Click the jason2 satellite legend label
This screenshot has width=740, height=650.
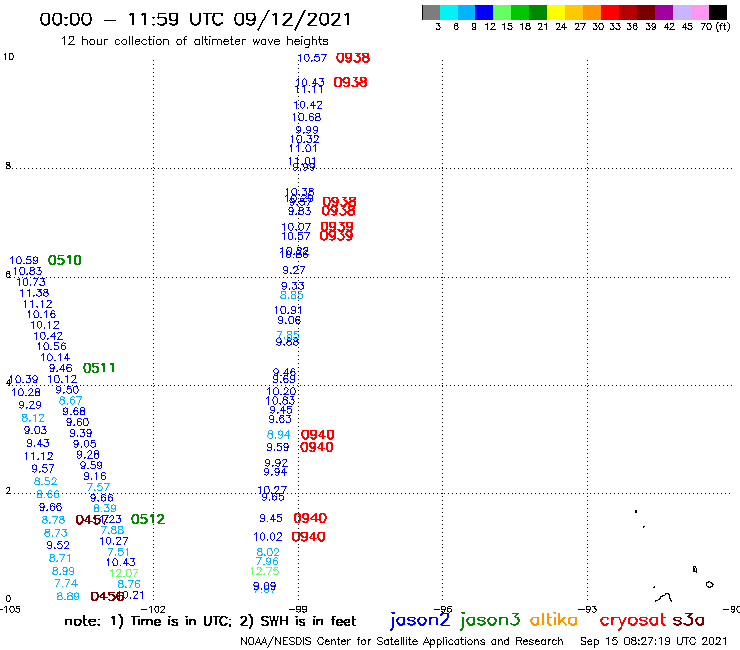point(420,620)
